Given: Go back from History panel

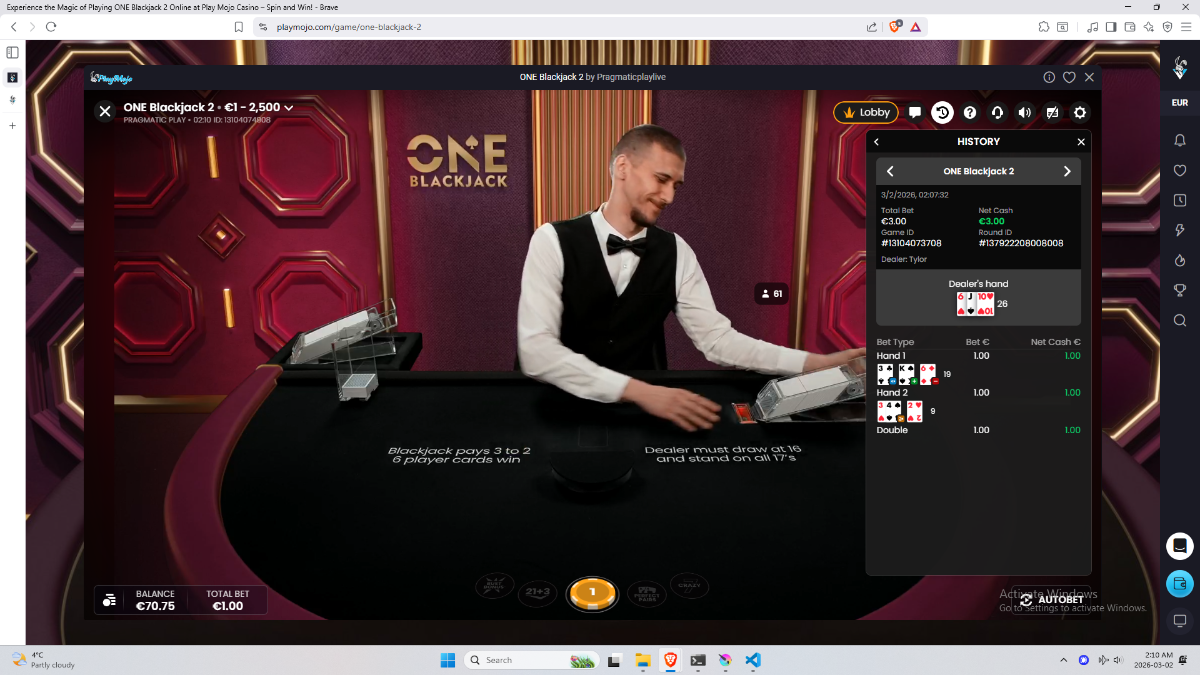Looking at the screenshot, I should click(x=877, y=142).
